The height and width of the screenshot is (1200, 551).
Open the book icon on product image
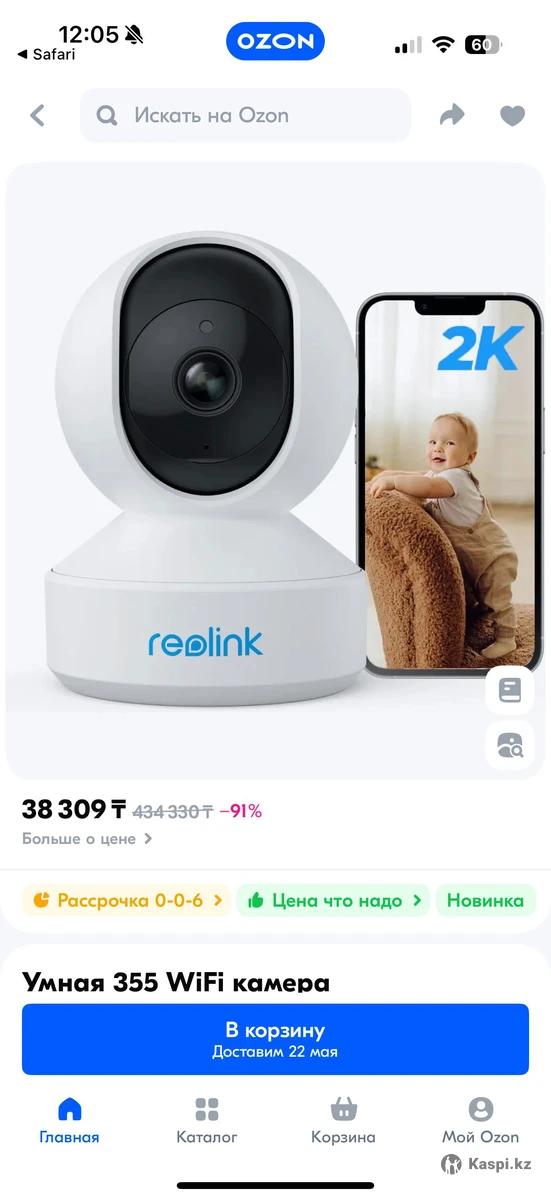click(510, 690)
